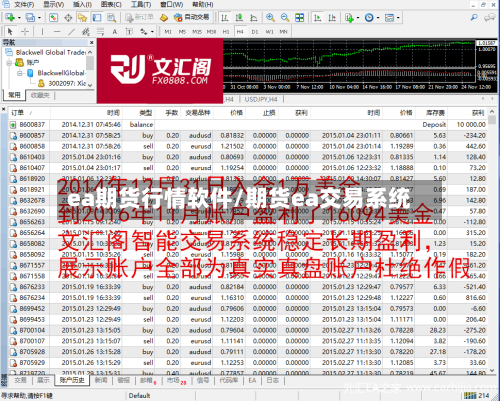Open dropdown arrow next to Indicators icon
This screenshot has width=500, height=401.
(x=358, y=18)
